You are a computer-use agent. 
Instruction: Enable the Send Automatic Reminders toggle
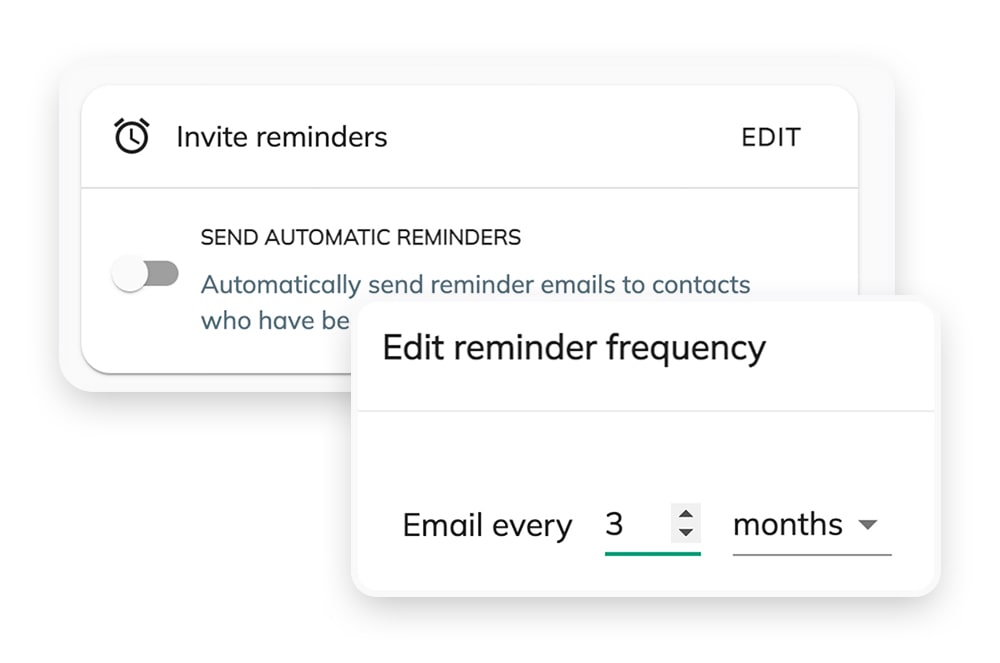[147, 273]
